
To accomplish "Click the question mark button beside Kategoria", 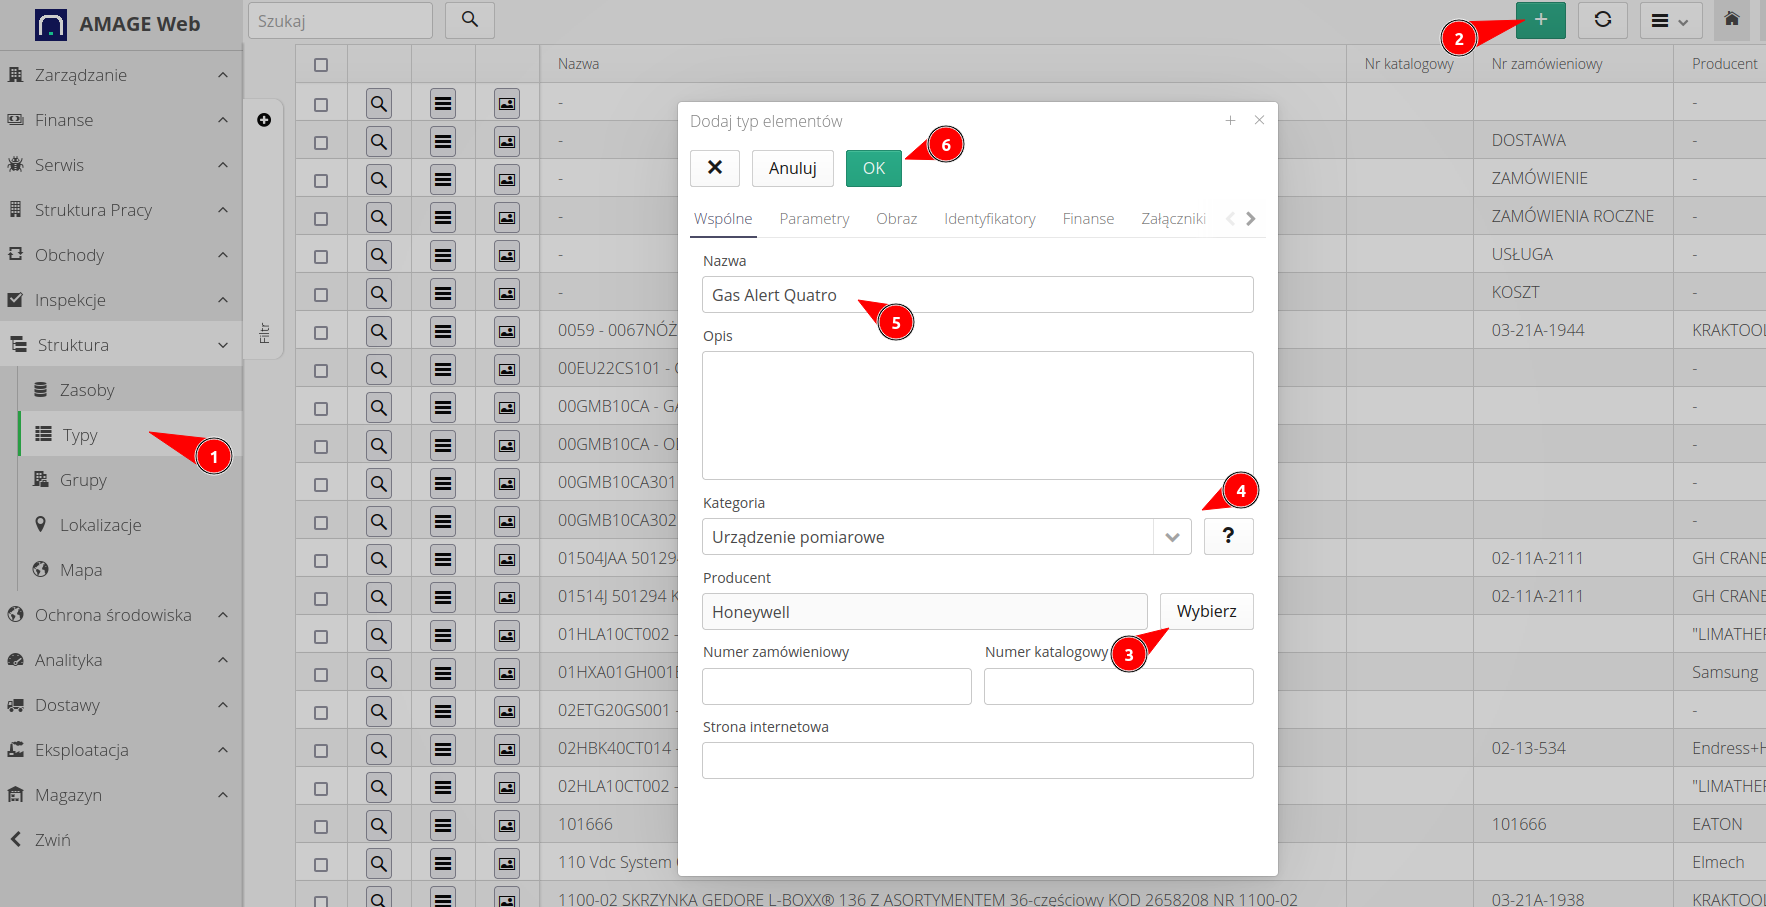I will click(1228, 536).
